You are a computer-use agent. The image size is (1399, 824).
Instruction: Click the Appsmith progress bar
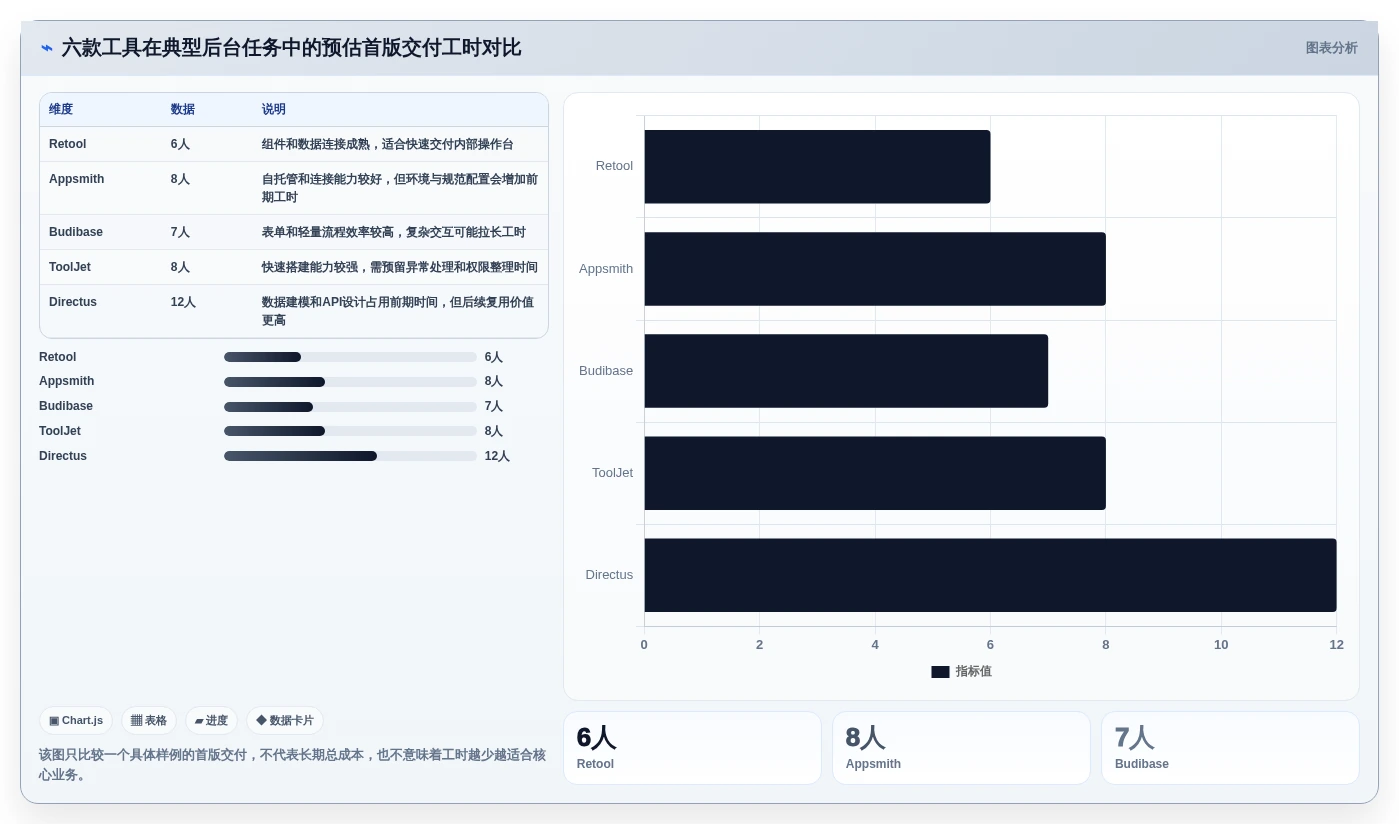click(350, 382)
